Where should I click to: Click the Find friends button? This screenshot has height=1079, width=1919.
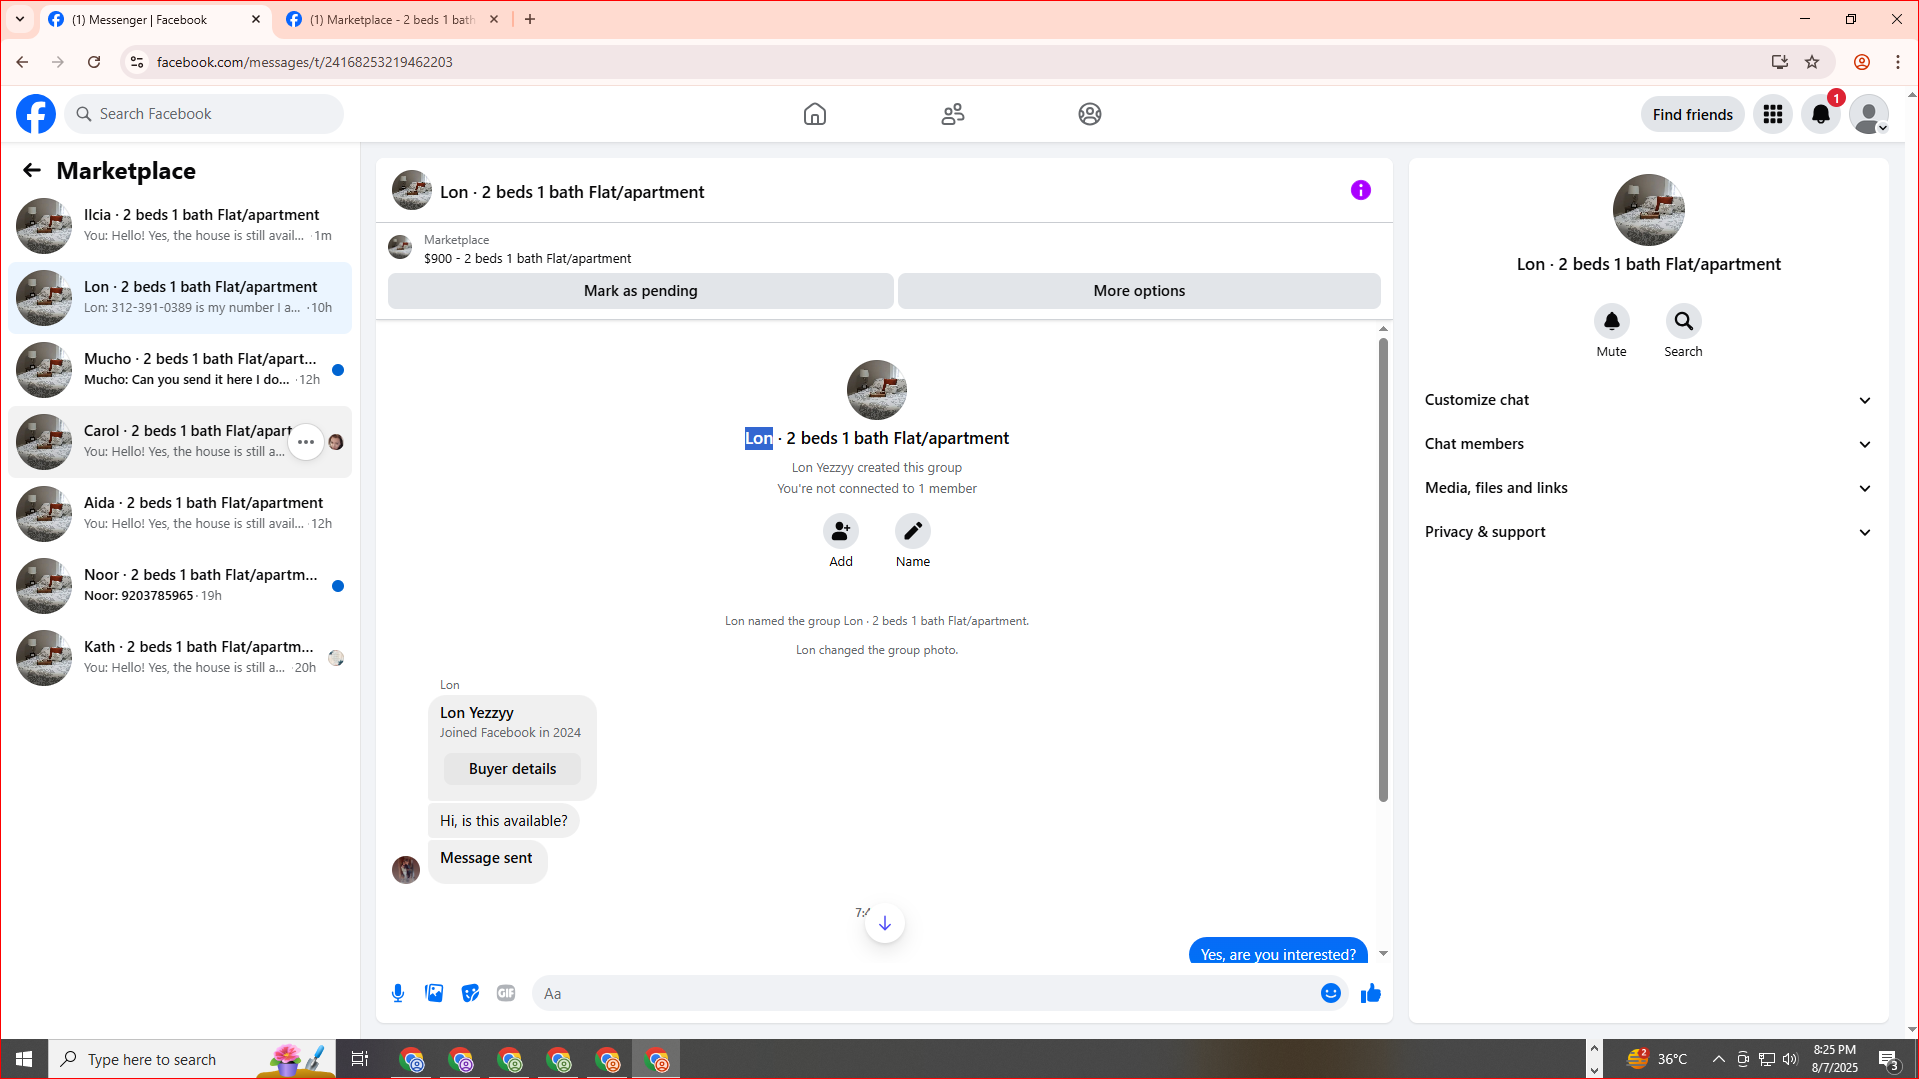point(1693,115)
